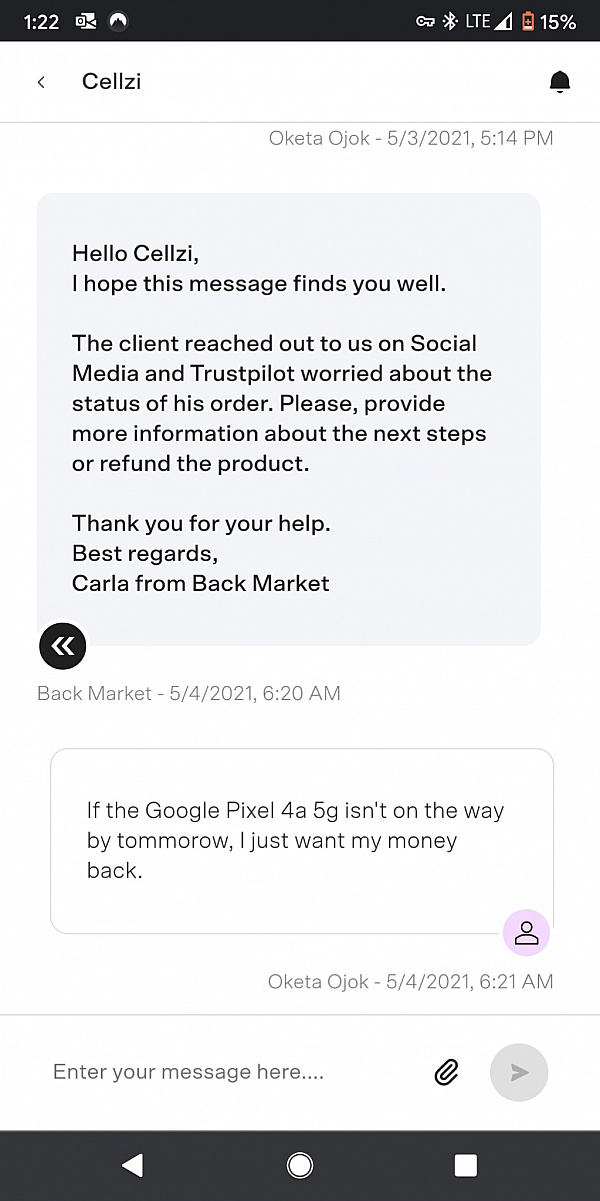Select the Cellzi conversation title
This screenshot has width=600, height=1201.
point(110,81)
